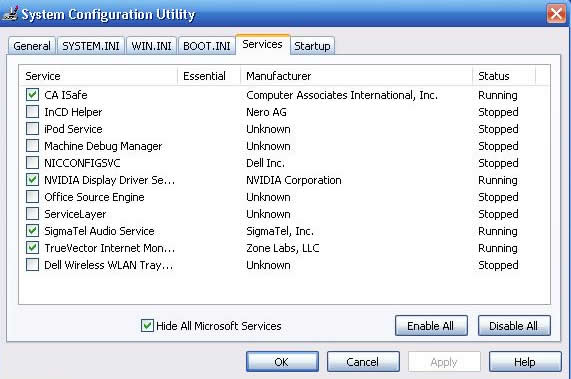Toggle Hide All Microsoft Services checkbox
The width and height of the screenshot is (571, 379).
[x=147, y=325]
